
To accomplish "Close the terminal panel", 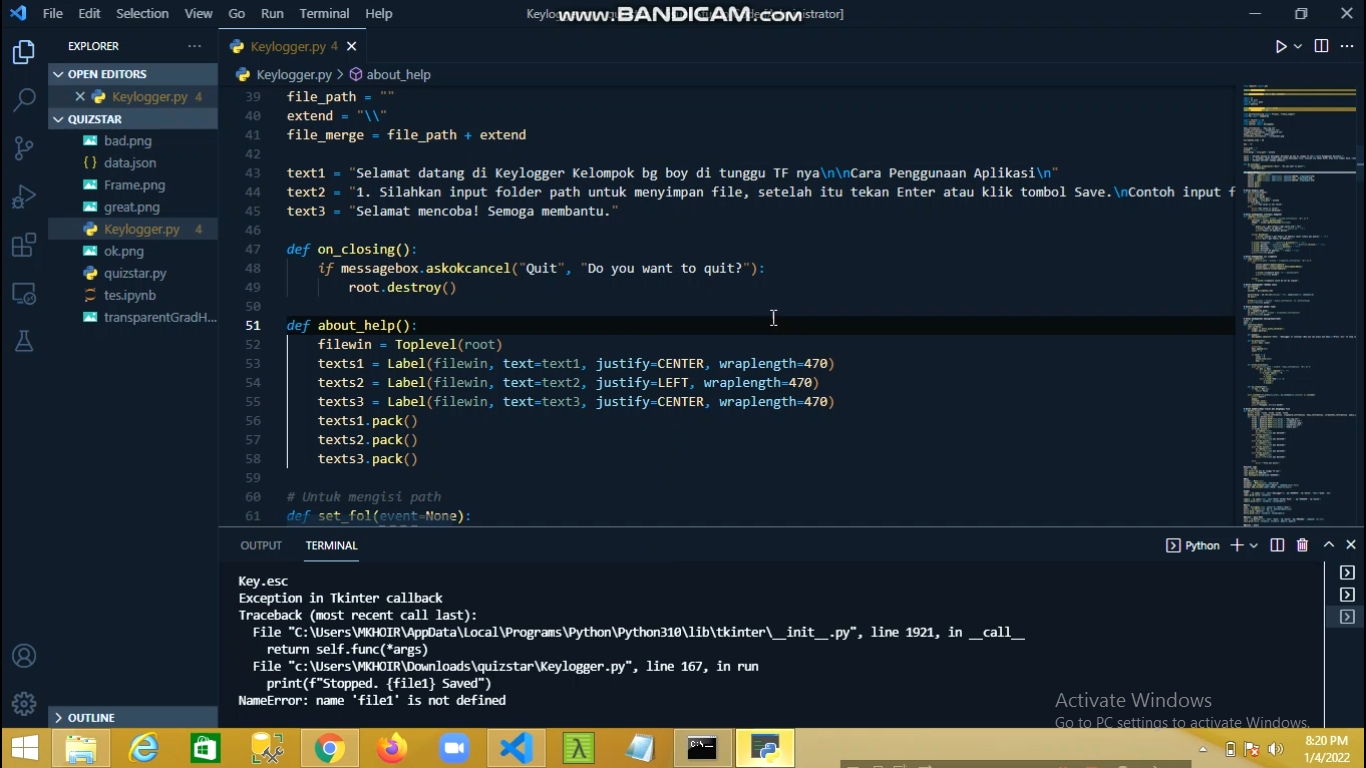I will click(1351, 545).
